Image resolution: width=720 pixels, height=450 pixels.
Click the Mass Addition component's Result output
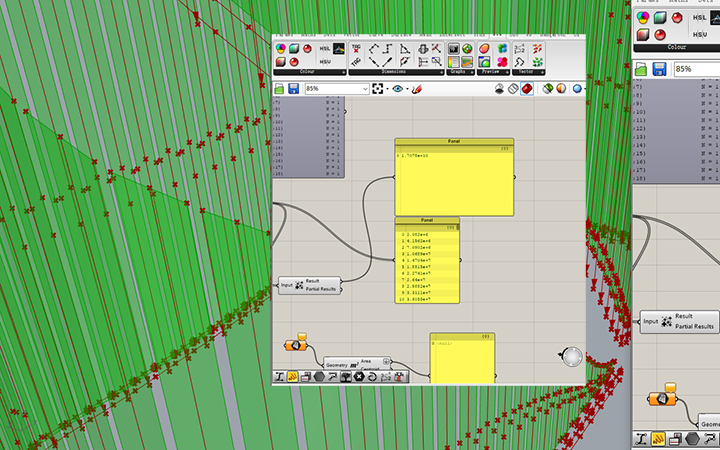(x=312, y=282)
